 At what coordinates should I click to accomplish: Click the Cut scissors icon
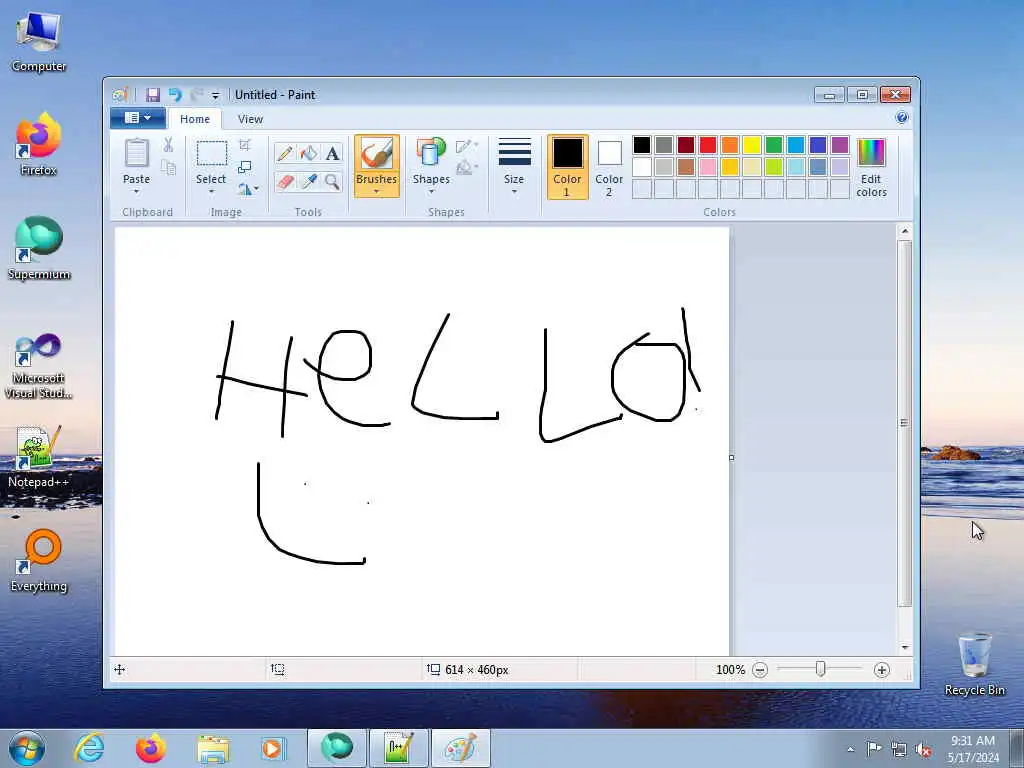(x=168, y=145)
